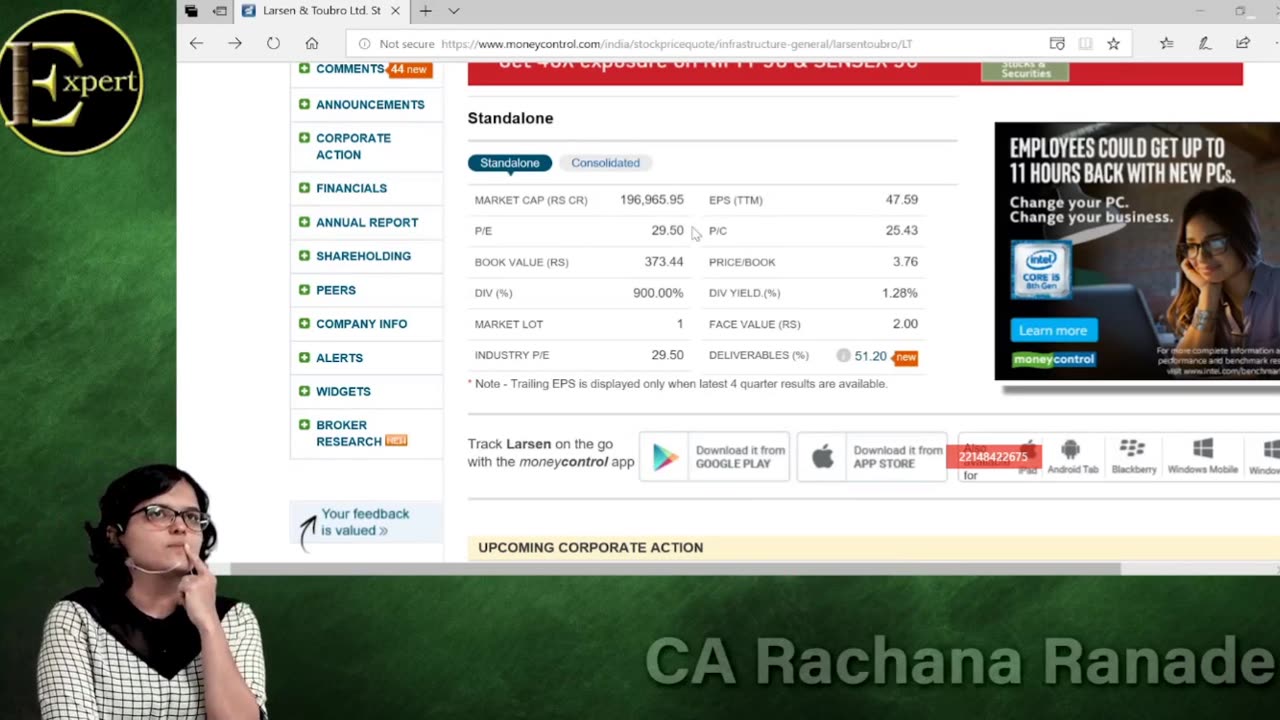Click the Div Yield value 1.28%
The width and height of the screenshot is (1280, 720).
click(900, 293)
